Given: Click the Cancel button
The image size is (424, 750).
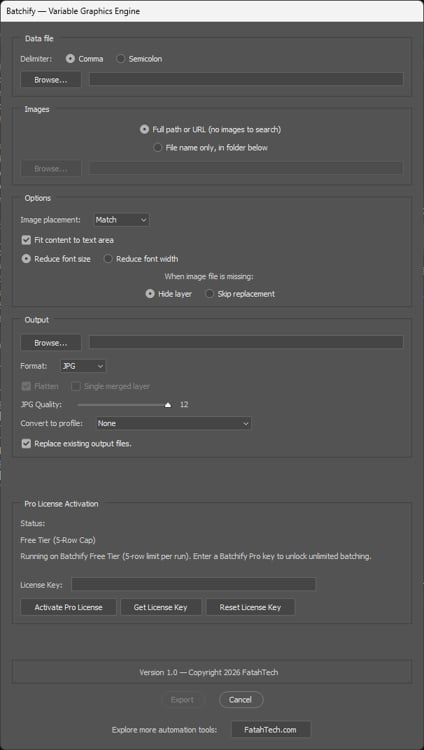Looking at the screenshot, I should click(240, 700).
